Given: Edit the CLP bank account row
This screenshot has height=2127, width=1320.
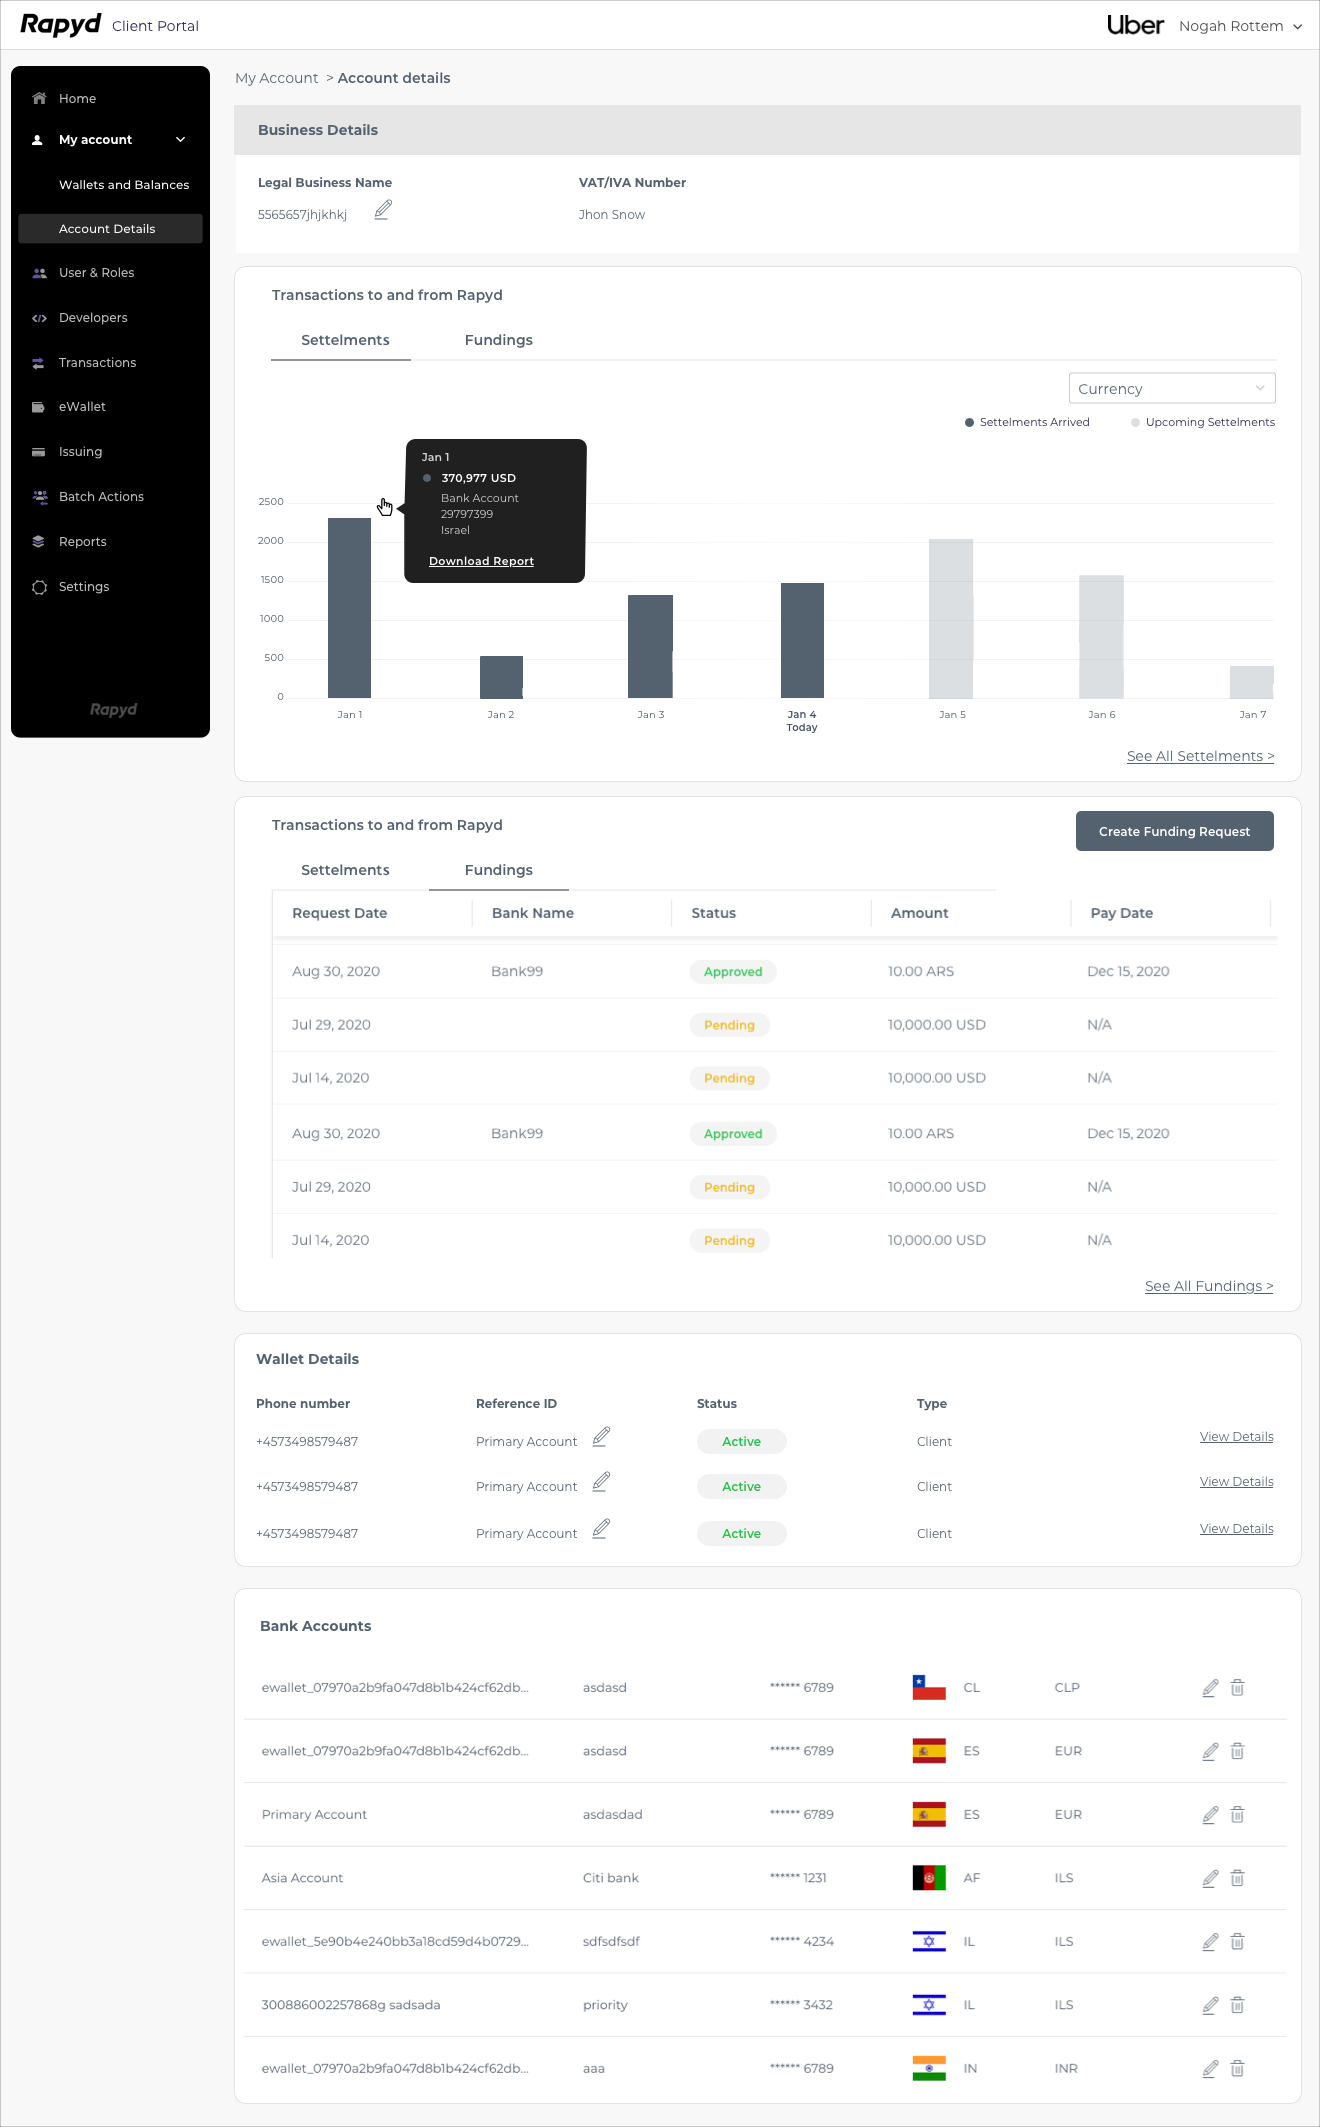Looking at the screenshot, I should (x=1210, y=1688).
